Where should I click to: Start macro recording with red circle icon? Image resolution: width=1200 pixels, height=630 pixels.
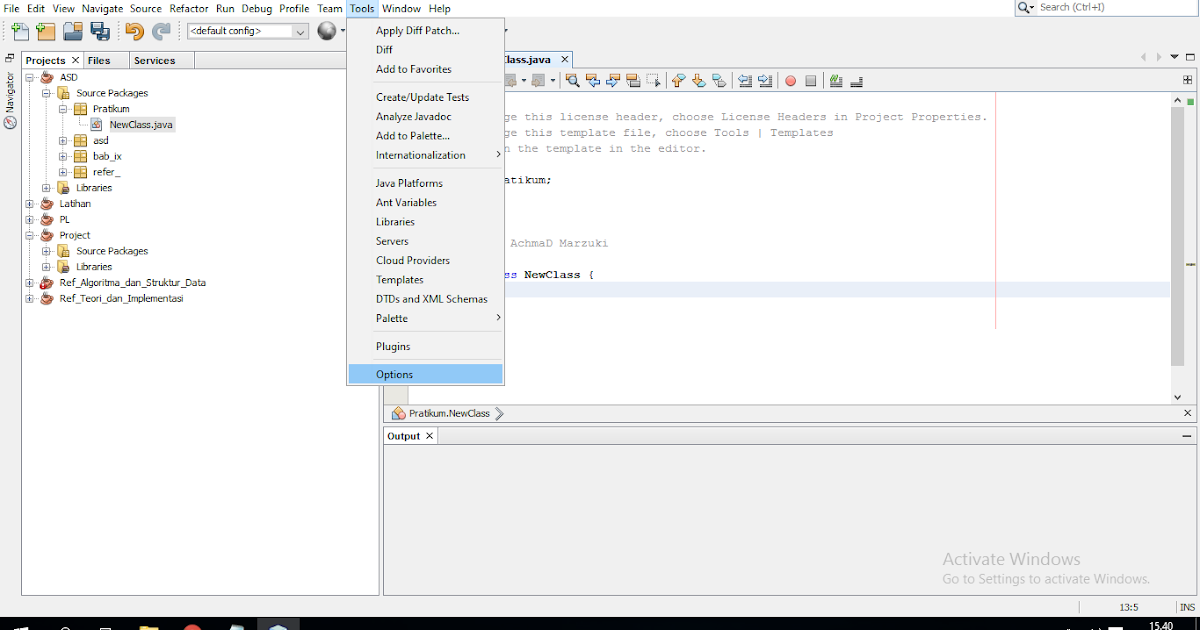coord(789,80)
